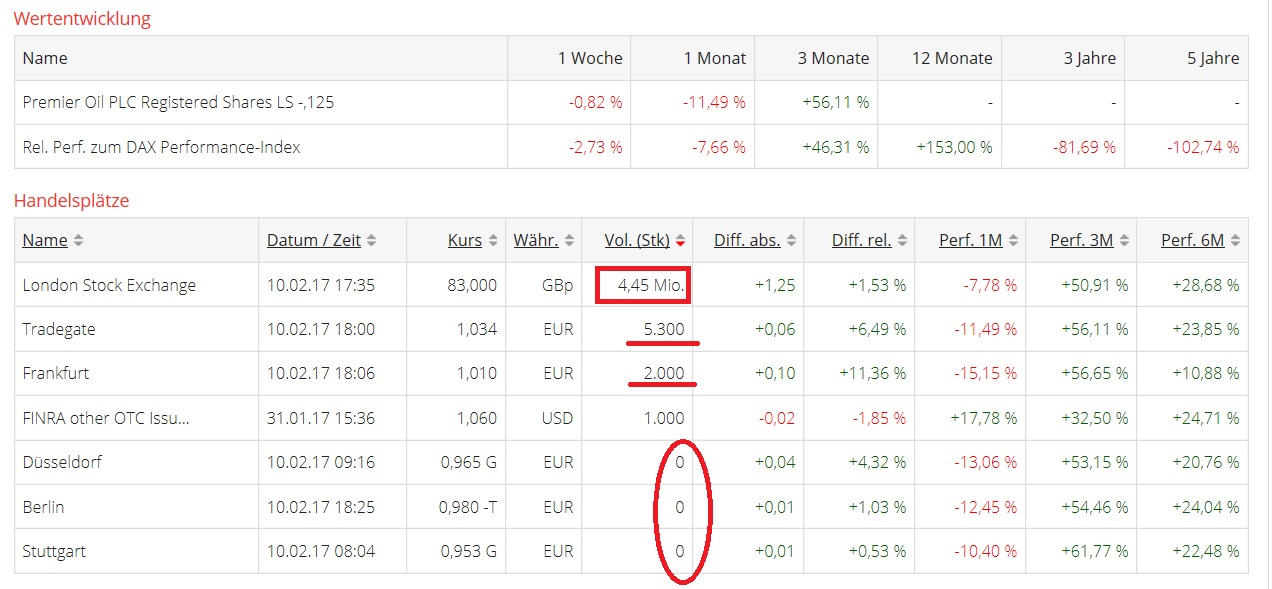Select the Tradegate exchange name
This screenshot has height=589, width=1272.
click(59, 329)
